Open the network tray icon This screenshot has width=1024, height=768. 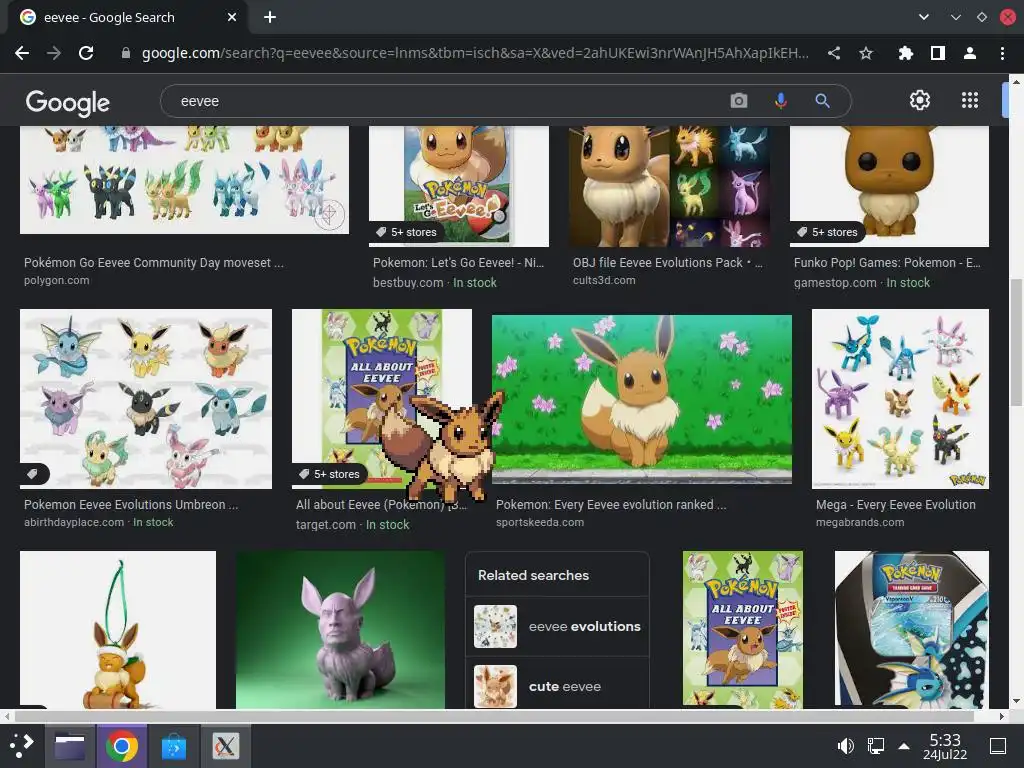coord(876,746)
